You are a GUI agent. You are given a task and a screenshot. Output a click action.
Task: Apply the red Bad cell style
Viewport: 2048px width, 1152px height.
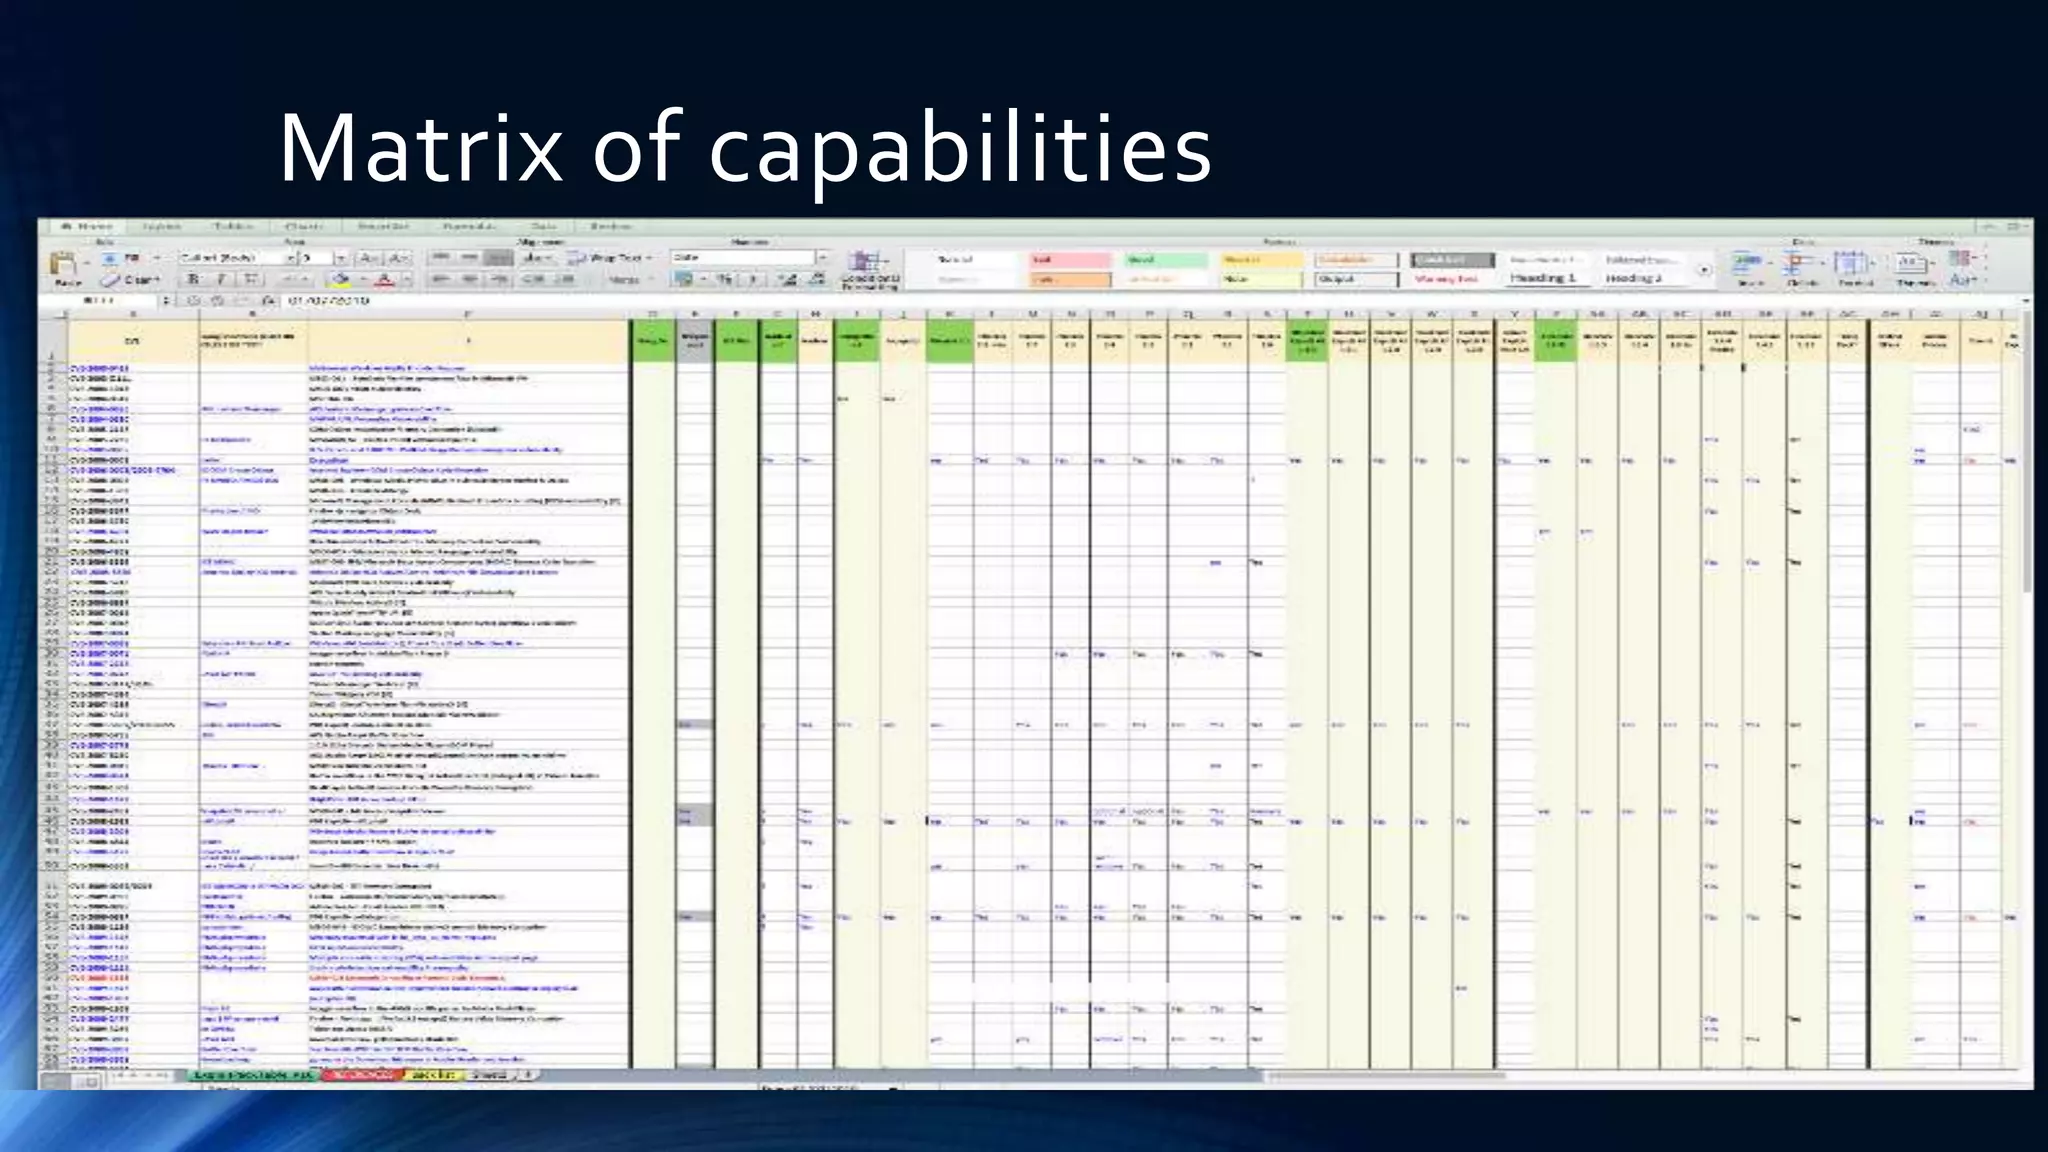point(1070,260)
